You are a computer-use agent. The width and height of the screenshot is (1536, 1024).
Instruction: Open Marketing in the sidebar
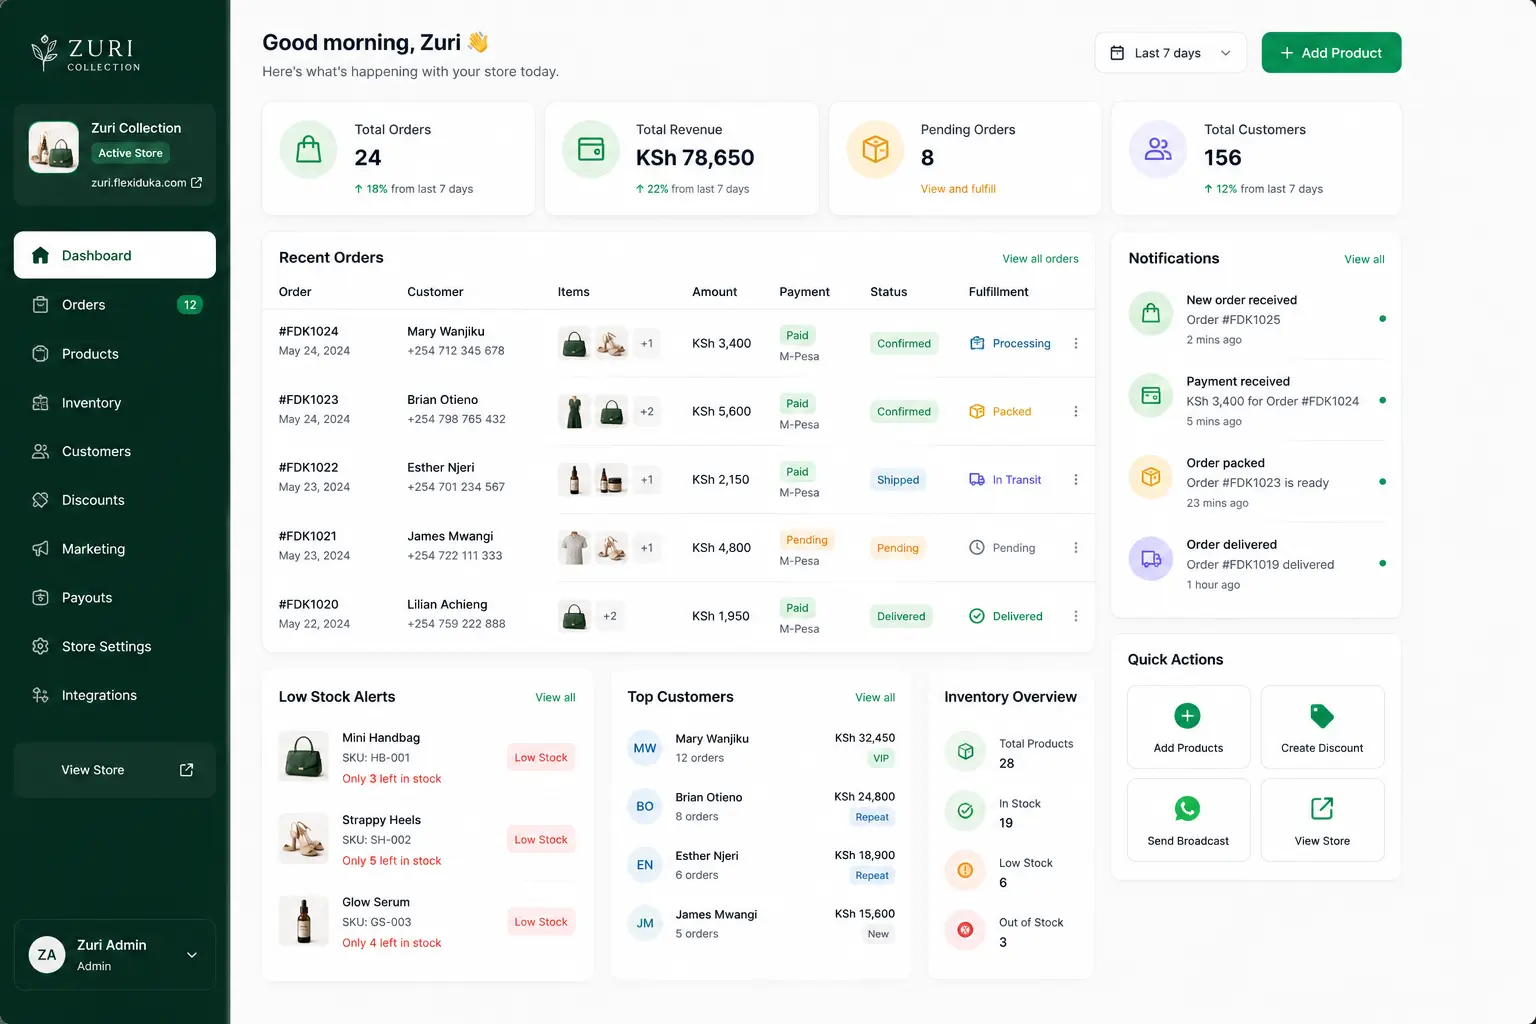click(x=115, y=549)
